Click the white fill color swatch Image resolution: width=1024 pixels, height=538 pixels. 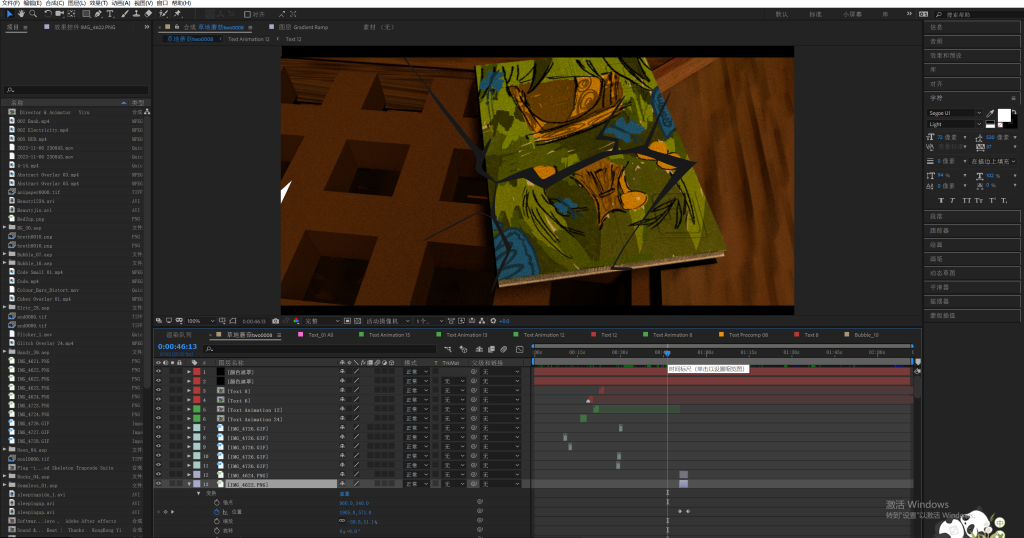tap(1004, 116)
